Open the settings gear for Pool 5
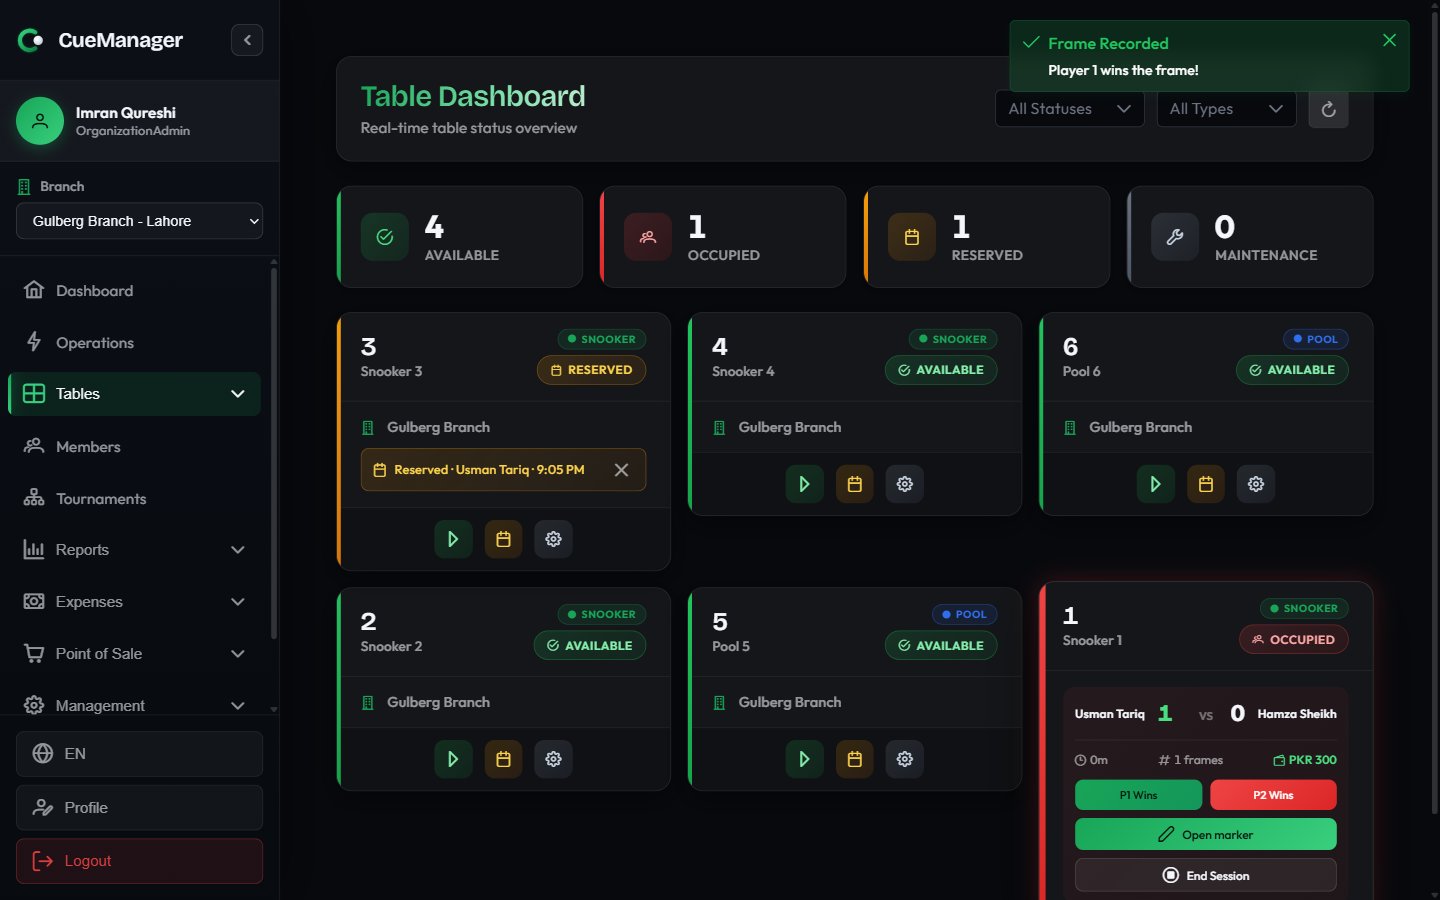The height and width of the screenshot is (900, 1440). [904, 759]
